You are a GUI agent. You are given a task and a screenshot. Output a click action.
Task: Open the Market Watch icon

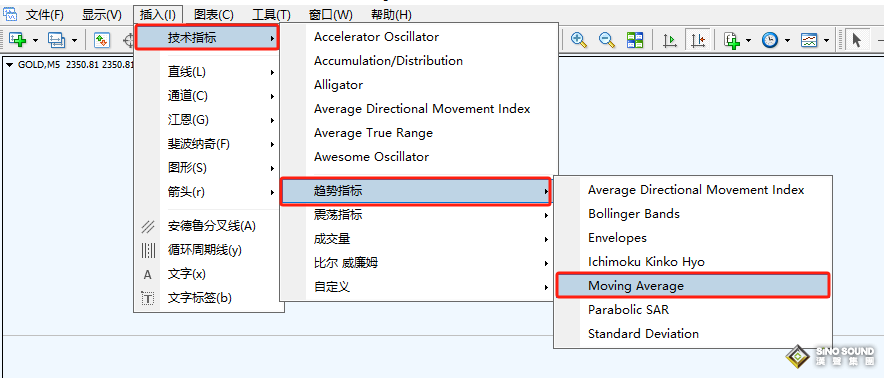point(101,40)
